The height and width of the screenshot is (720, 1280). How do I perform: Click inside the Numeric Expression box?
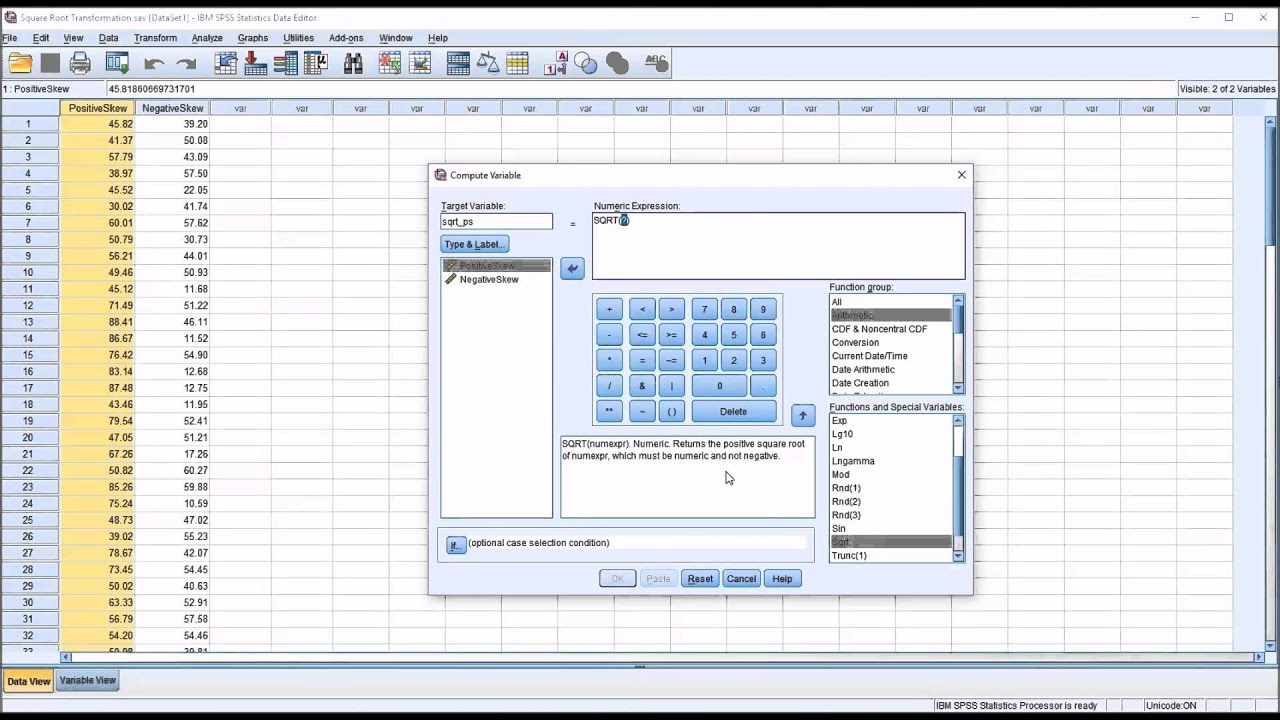778,246
